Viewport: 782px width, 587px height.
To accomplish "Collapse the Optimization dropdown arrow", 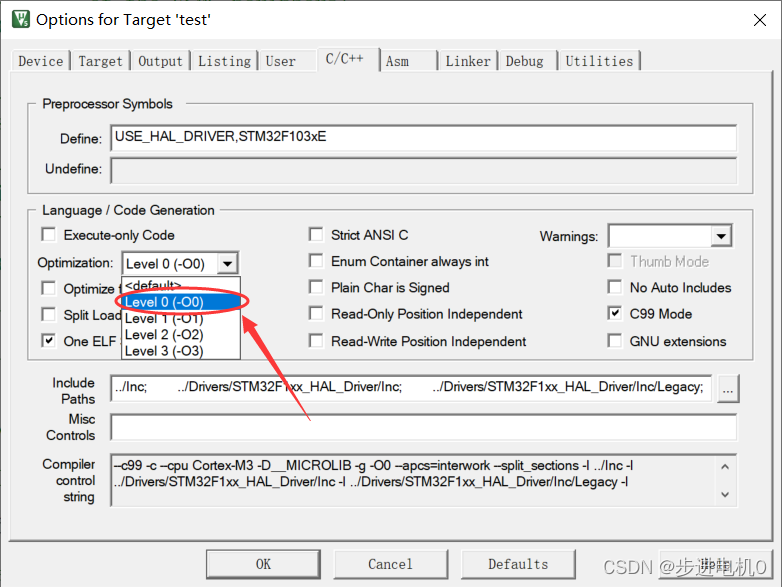I will [x=227, y=263].
